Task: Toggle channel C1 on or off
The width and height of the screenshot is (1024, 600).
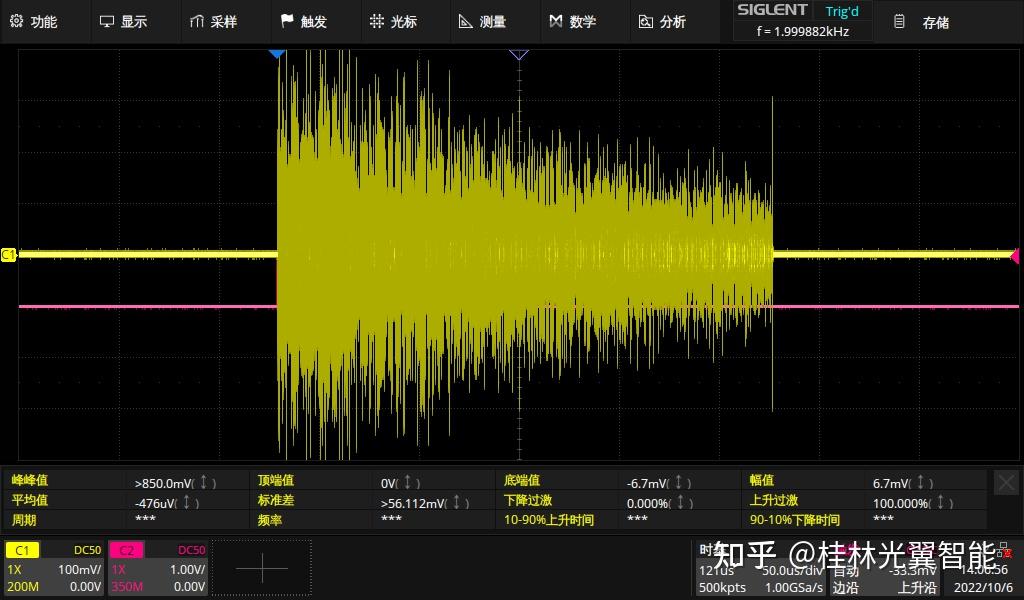Action: click(x=22, y=549)
